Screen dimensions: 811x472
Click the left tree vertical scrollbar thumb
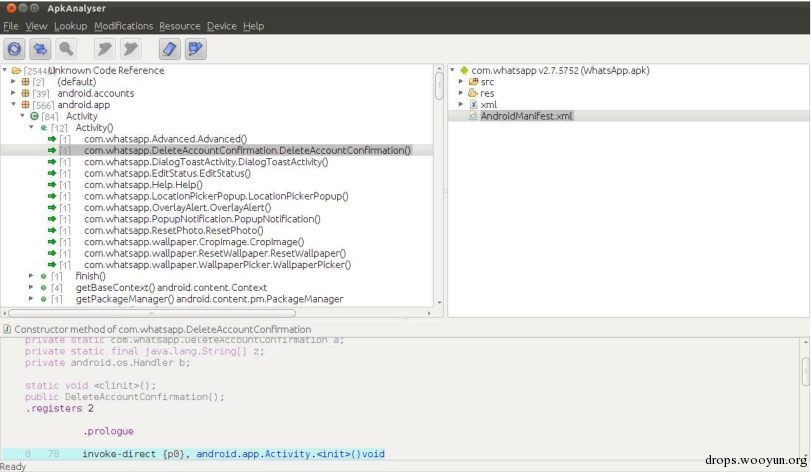click(439, 86)
